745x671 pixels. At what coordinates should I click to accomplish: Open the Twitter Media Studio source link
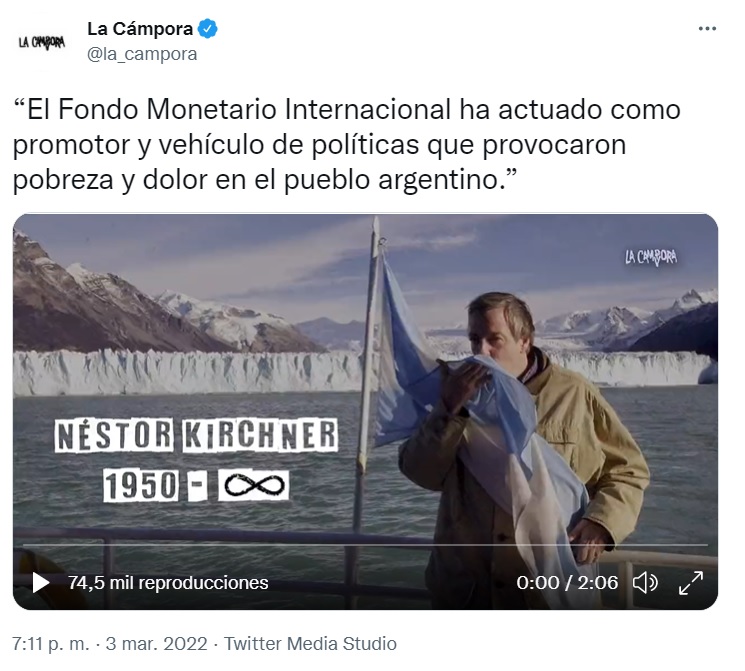[310, 644]
